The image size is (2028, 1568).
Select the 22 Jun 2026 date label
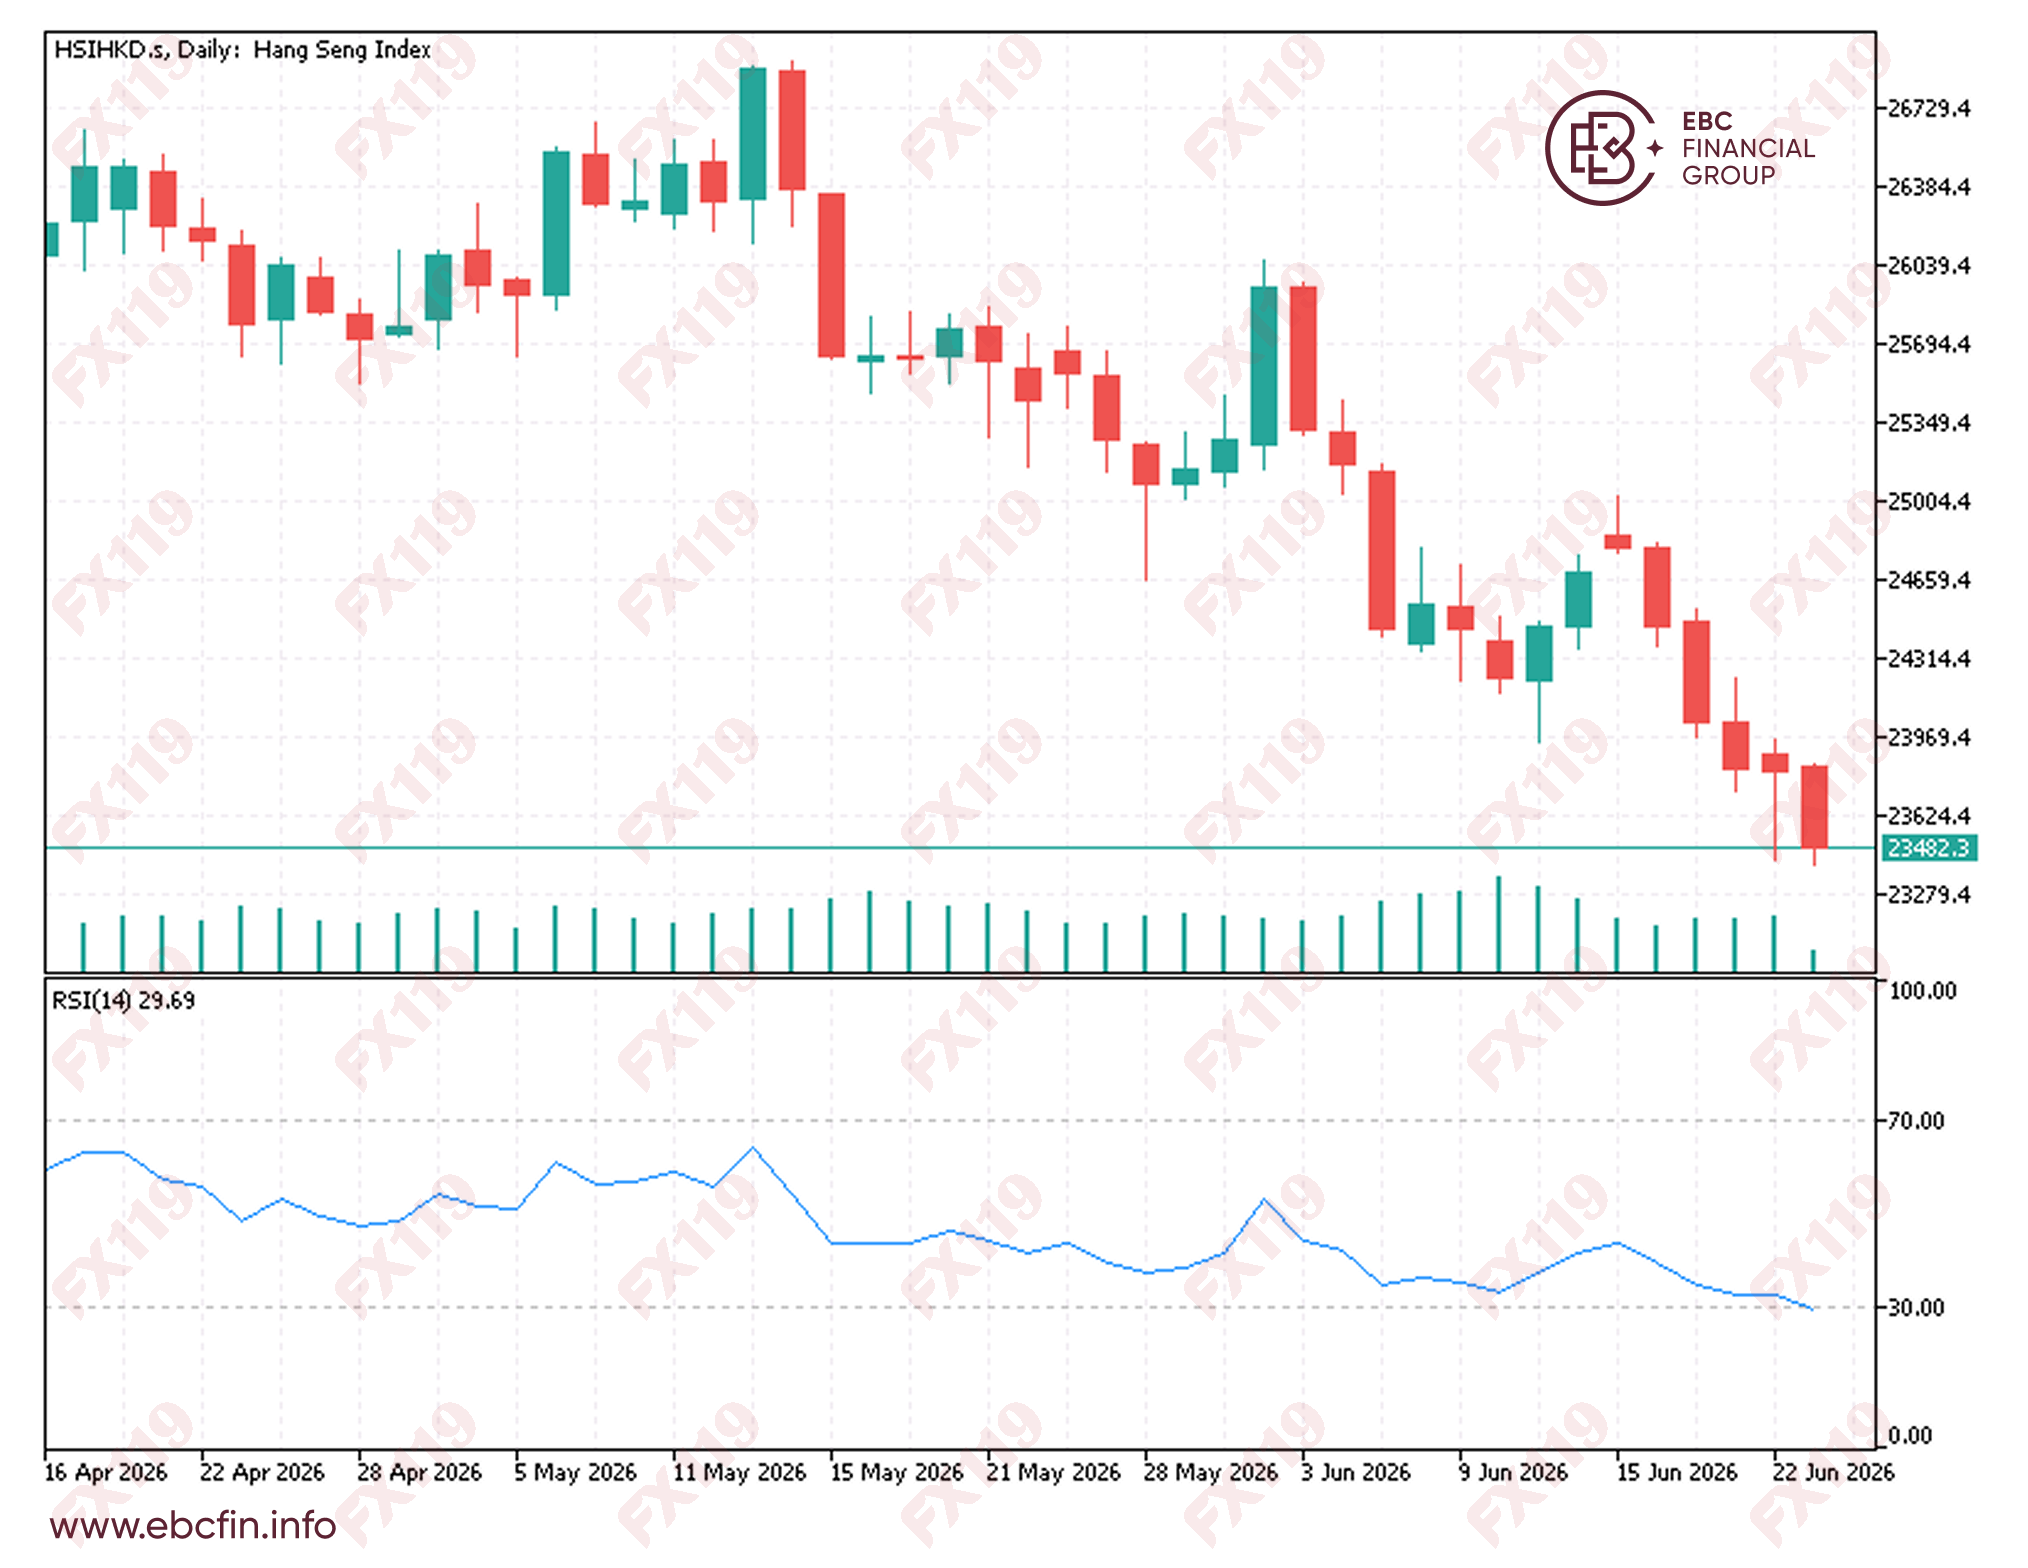(x=1833, y=1472)
